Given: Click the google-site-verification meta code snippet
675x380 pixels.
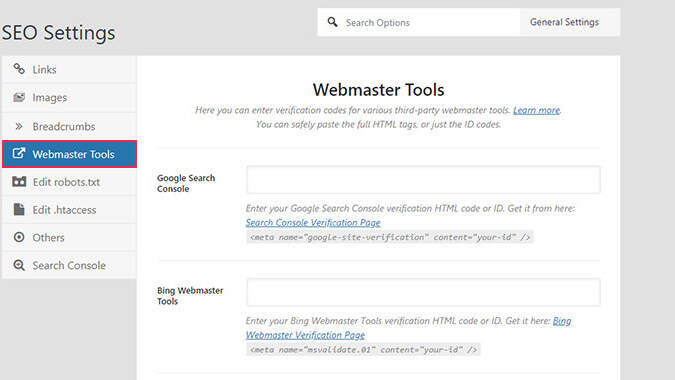Looking at the screenshot, I should (390, 237).
